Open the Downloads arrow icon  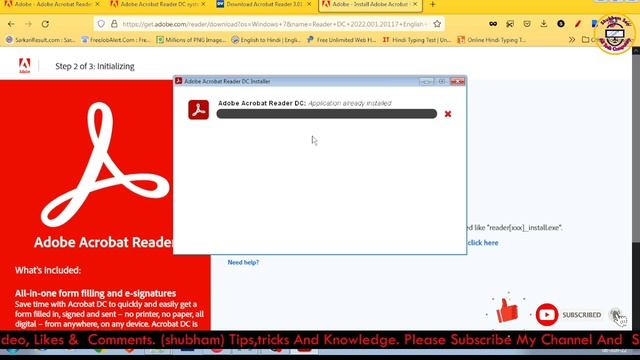point(544,24)
